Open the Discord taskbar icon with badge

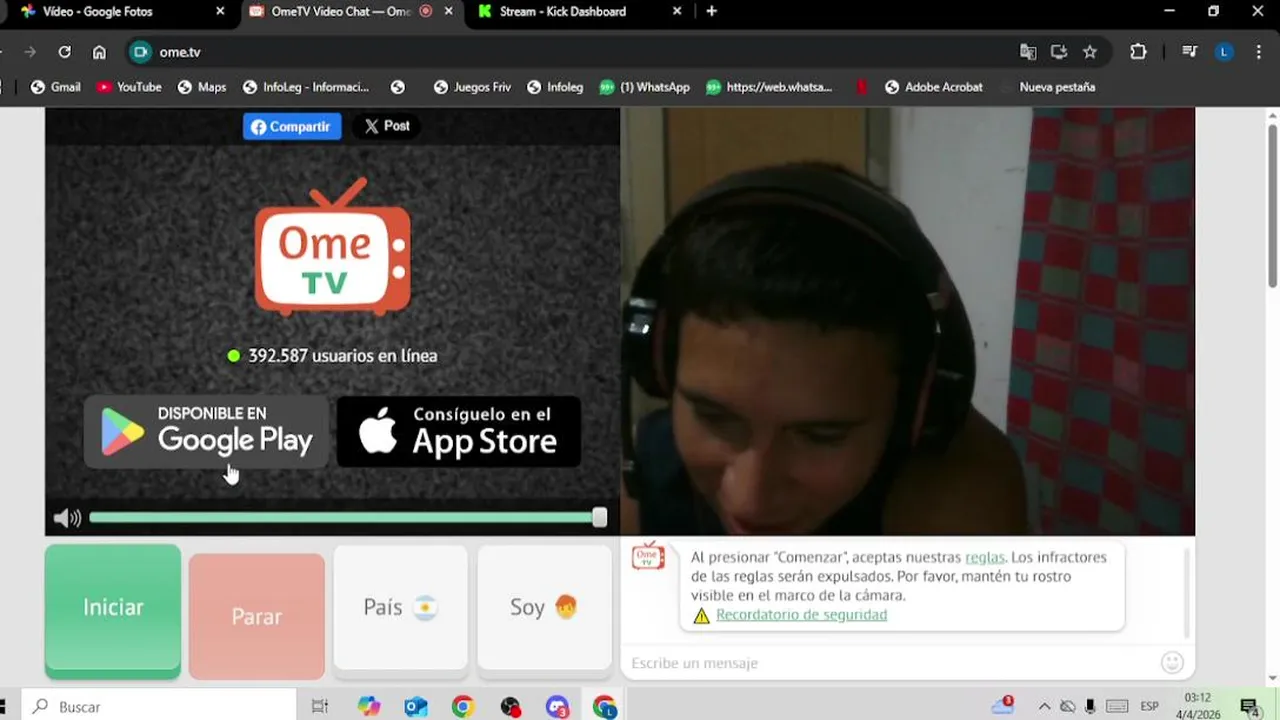tap(558, 707)
